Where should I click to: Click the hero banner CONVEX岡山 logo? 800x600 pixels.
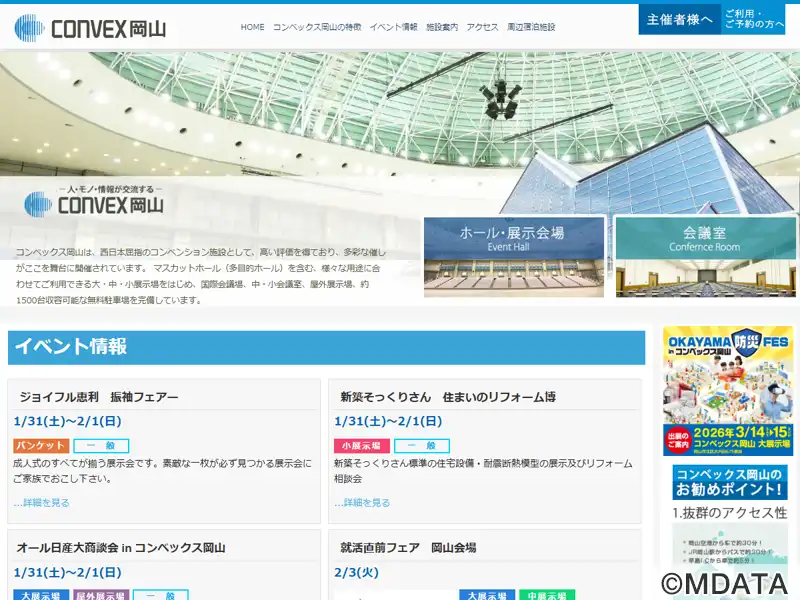(94, 200)
